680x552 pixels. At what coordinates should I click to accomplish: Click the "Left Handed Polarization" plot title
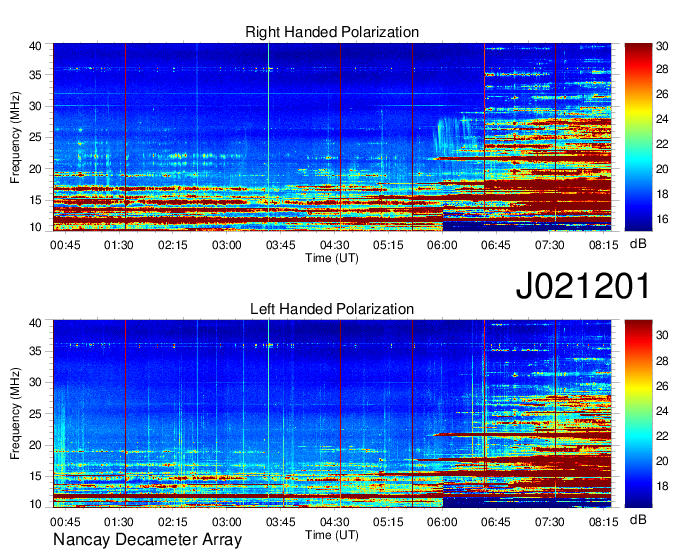click(x=332, y=309)
